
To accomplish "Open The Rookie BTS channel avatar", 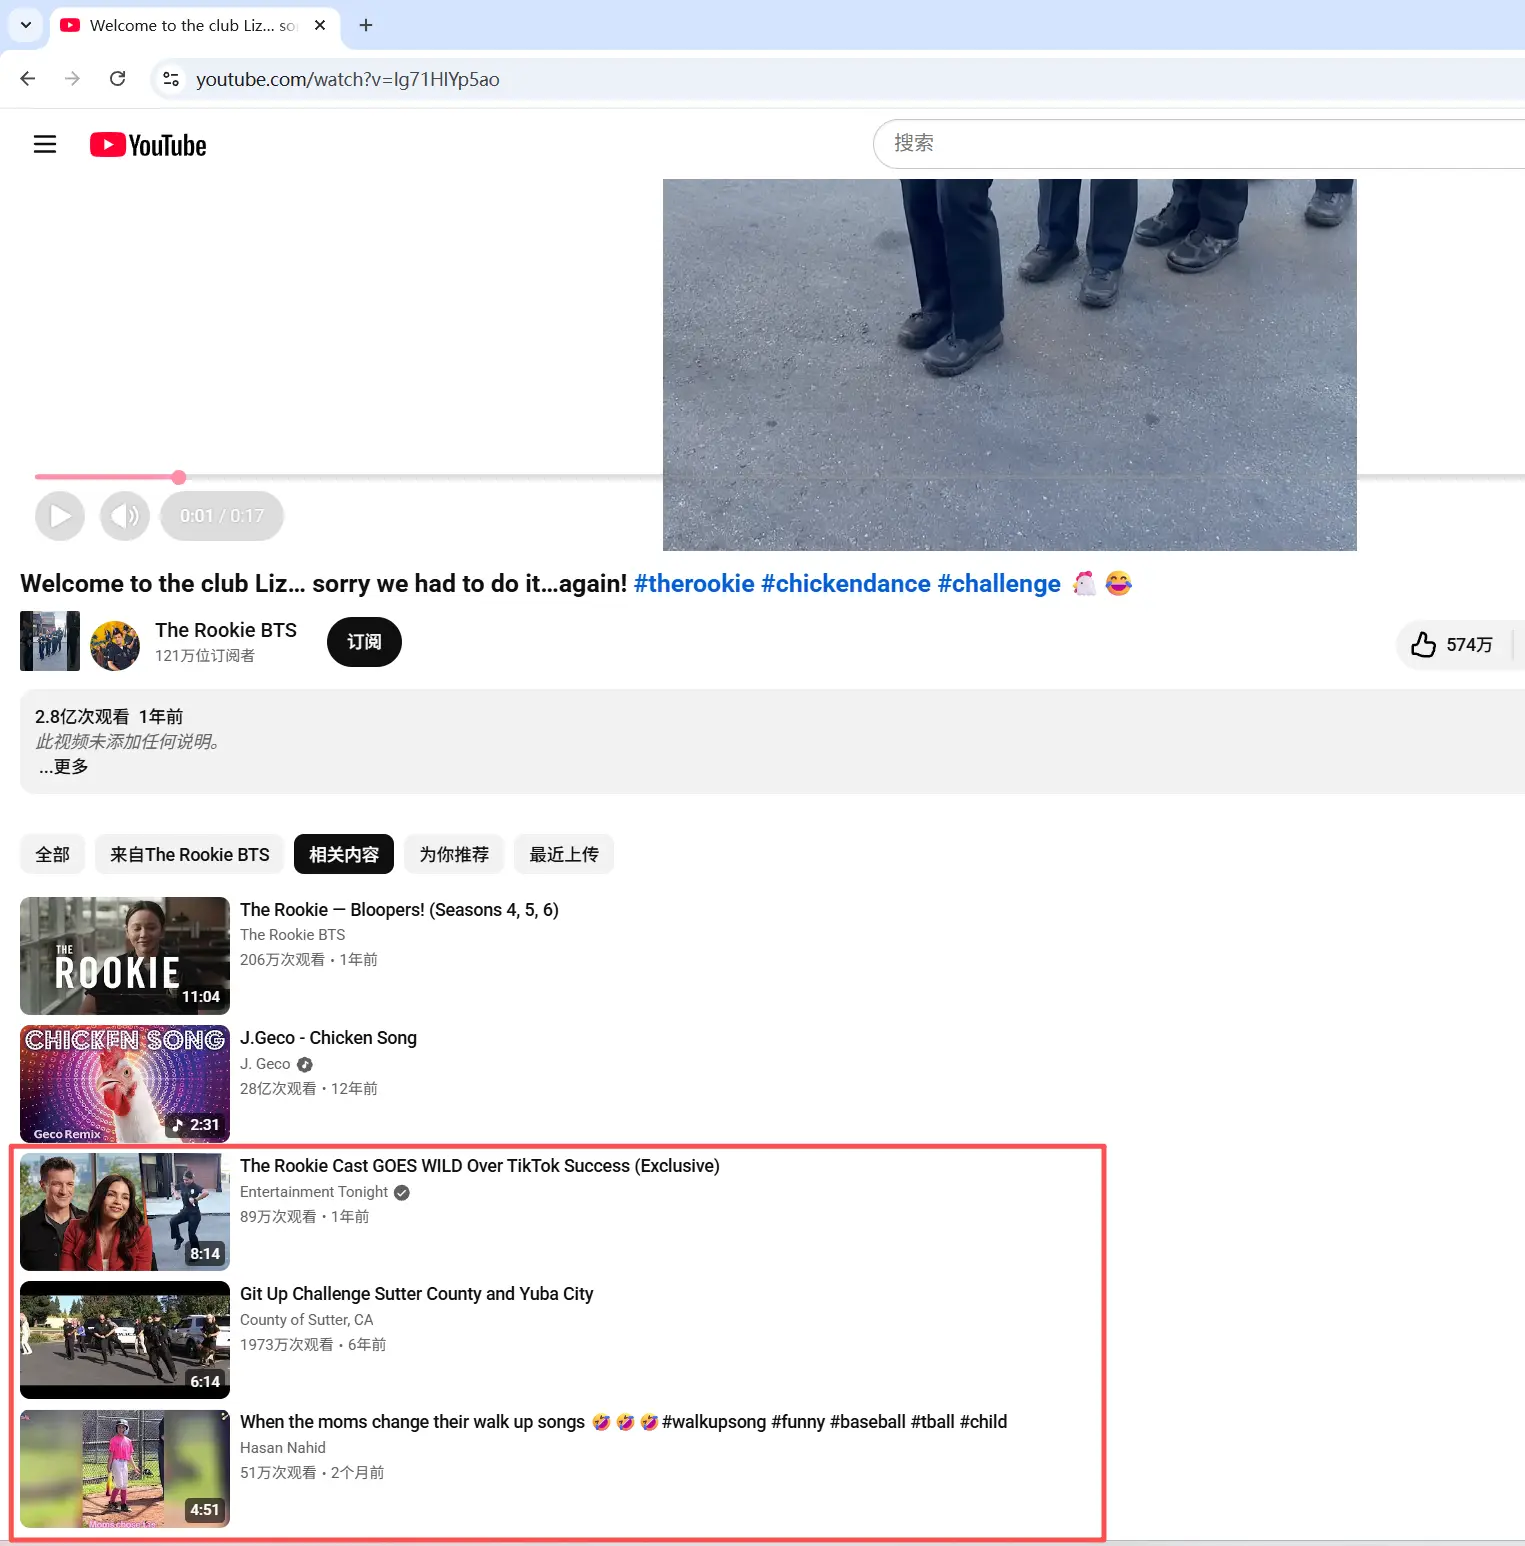I will coord(115,646).
